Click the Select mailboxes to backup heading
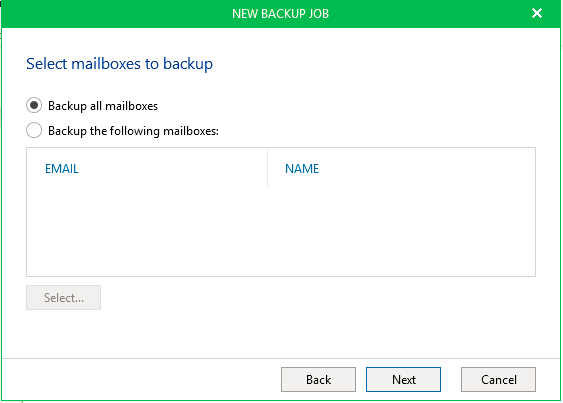 tap(120, 64)
